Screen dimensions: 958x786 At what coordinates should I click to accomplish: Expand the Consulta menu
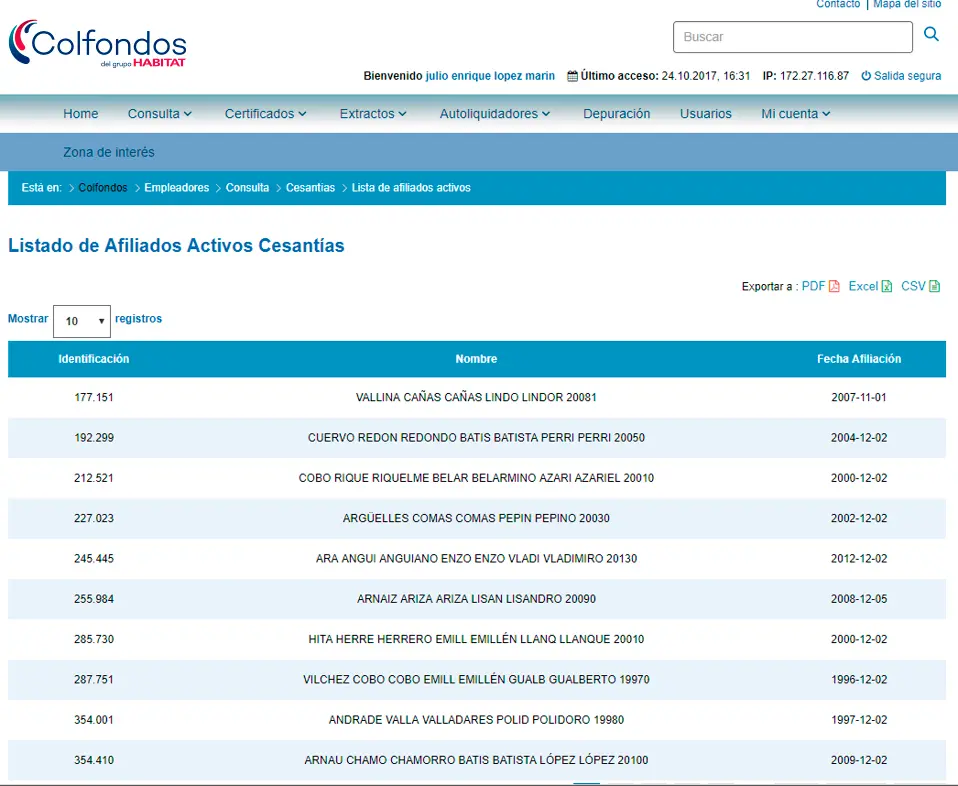[x=160, y=114]
